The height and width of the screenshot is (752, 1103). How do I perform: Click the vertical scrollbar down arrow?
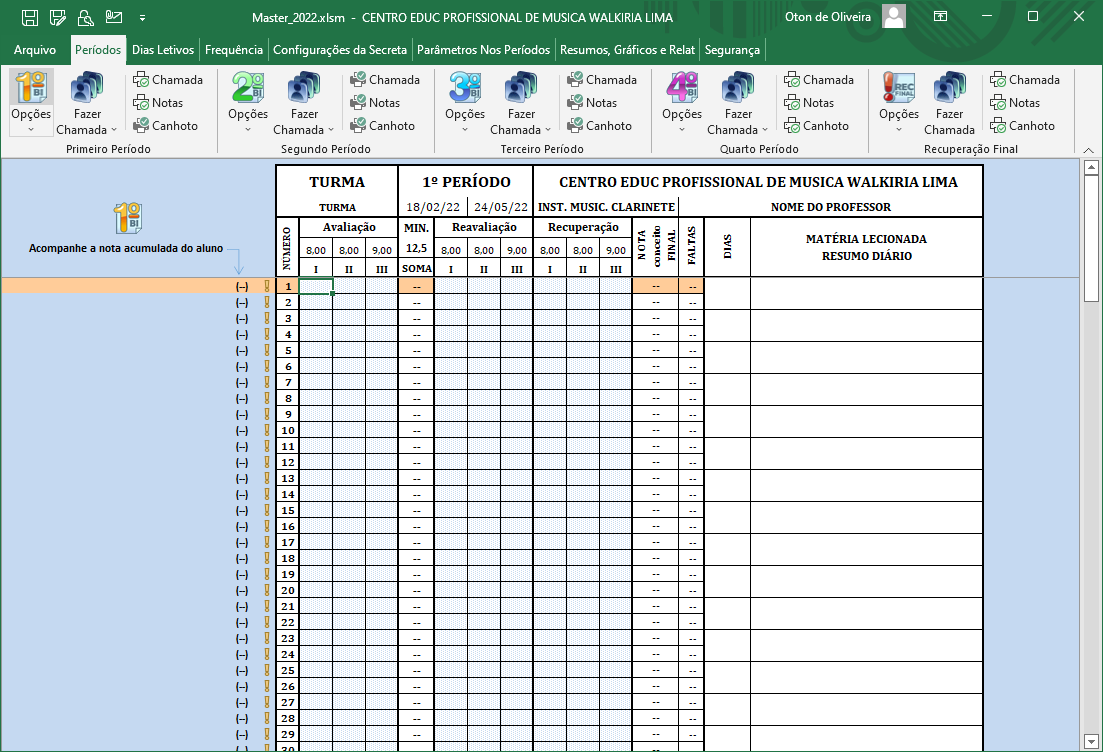tap(1091, 741)
